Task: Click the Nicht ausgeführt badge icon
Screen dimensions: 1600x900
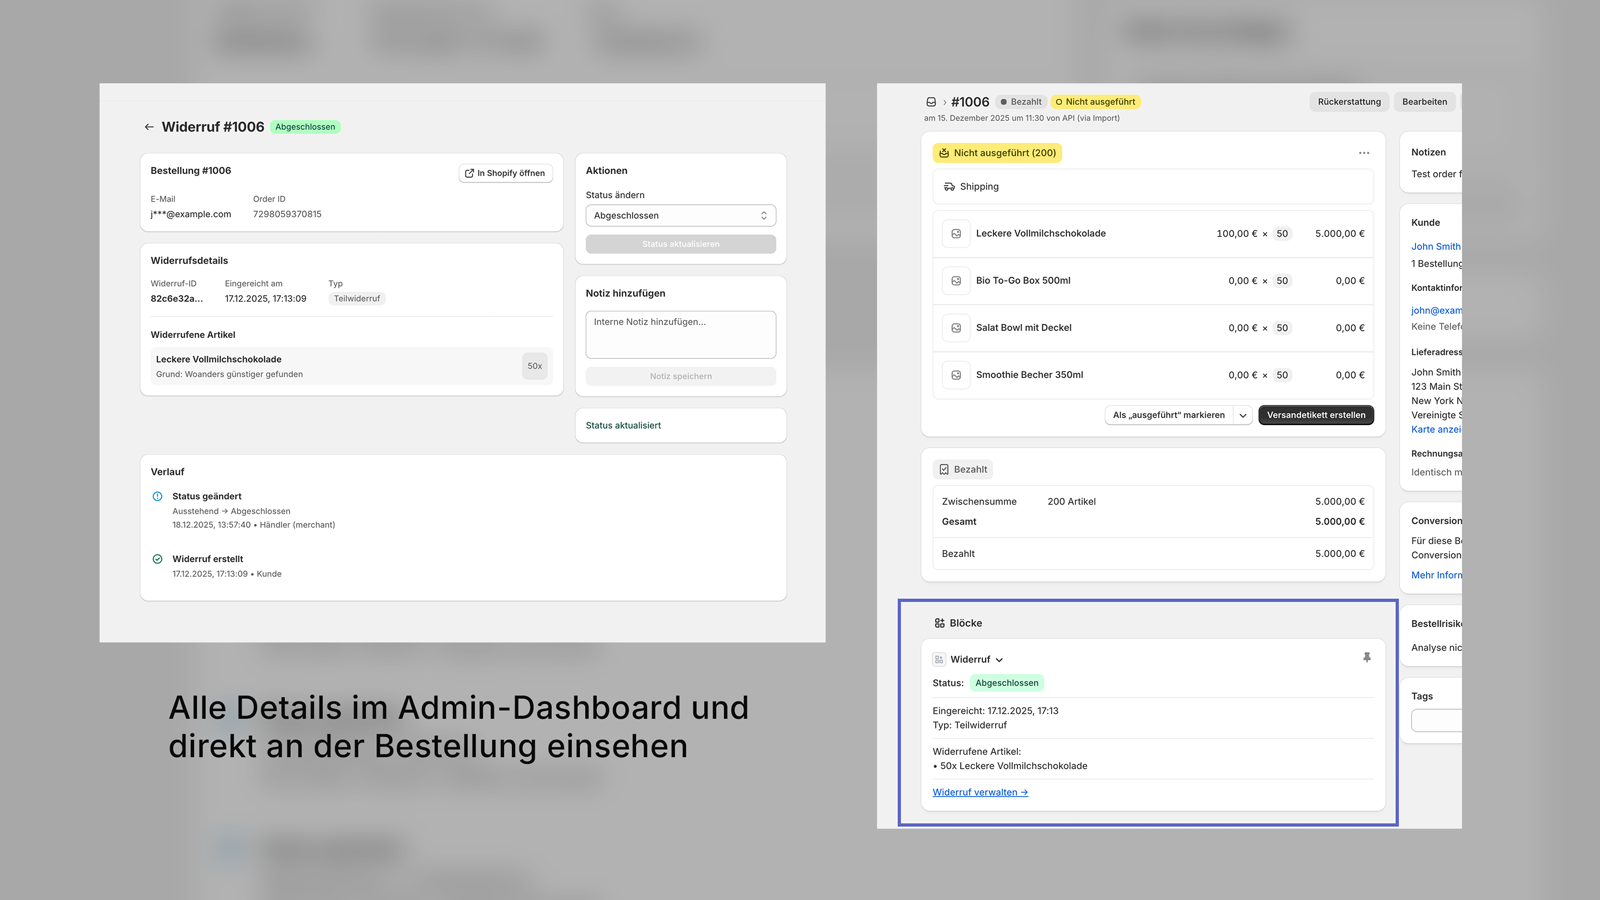Action: click(944, 152)
